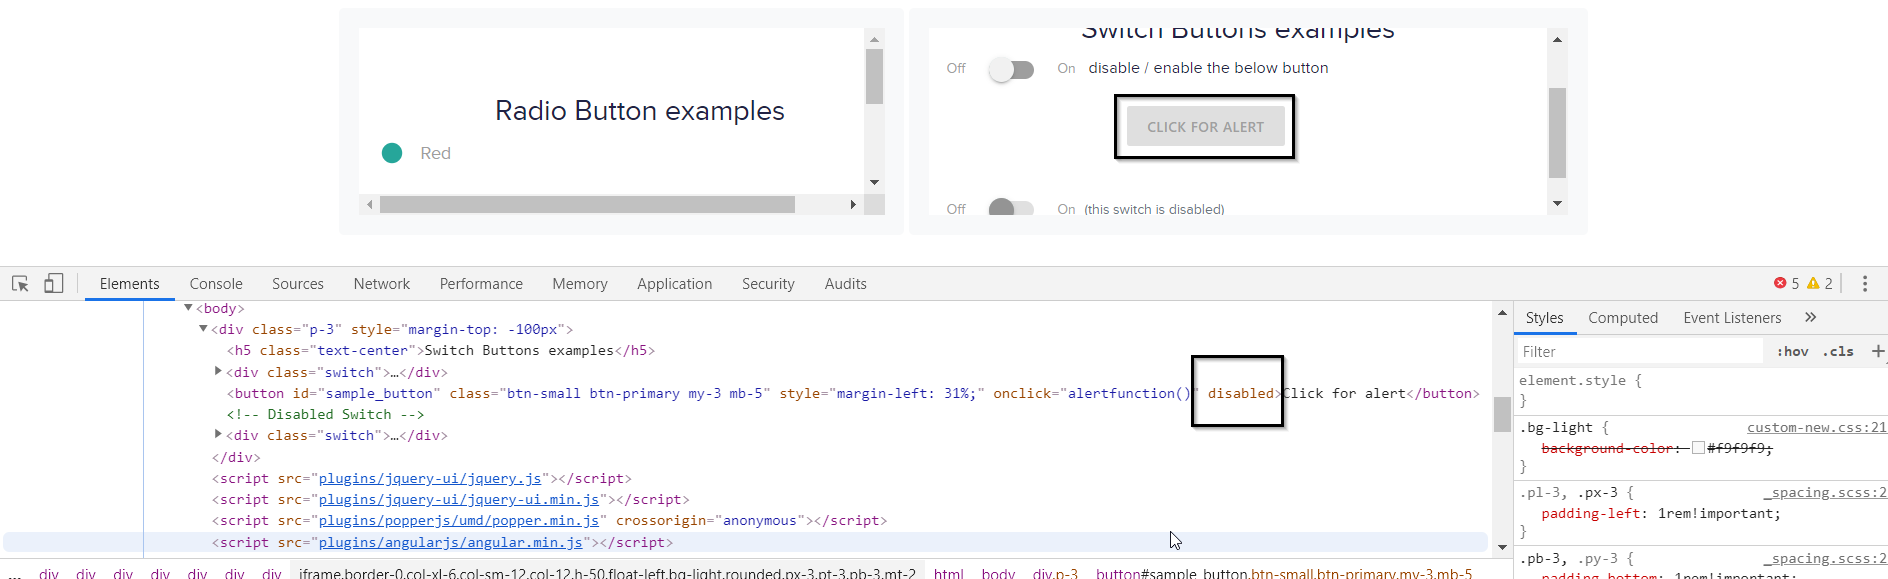1888x579 pixels.
Task: Click the red error count icon
Action: [x=1780, y=283]
